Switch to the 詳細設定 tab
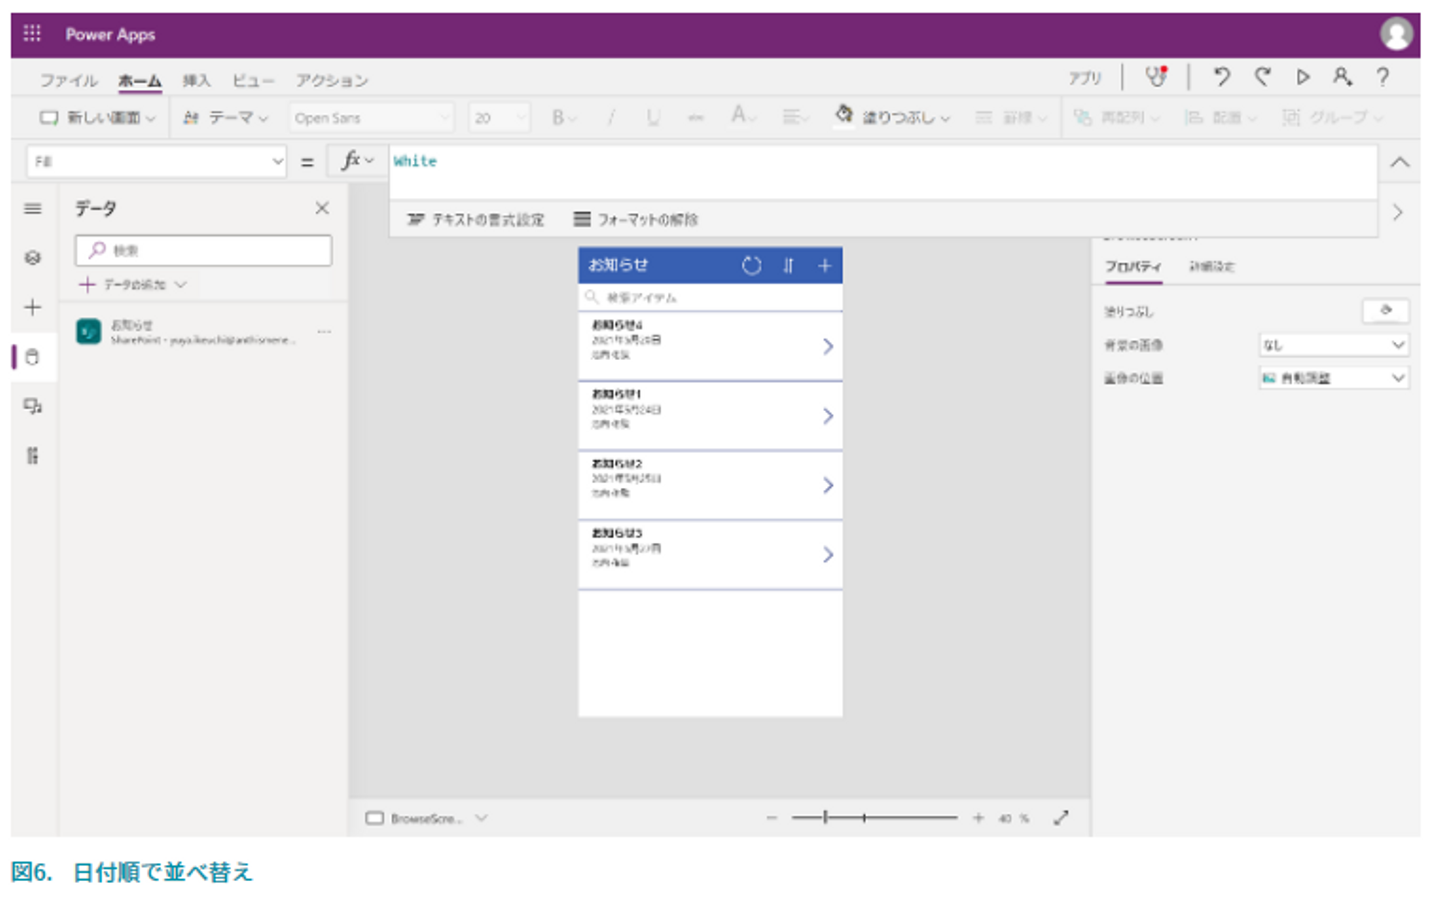The image size is (1440, 900). [1211, 267]
